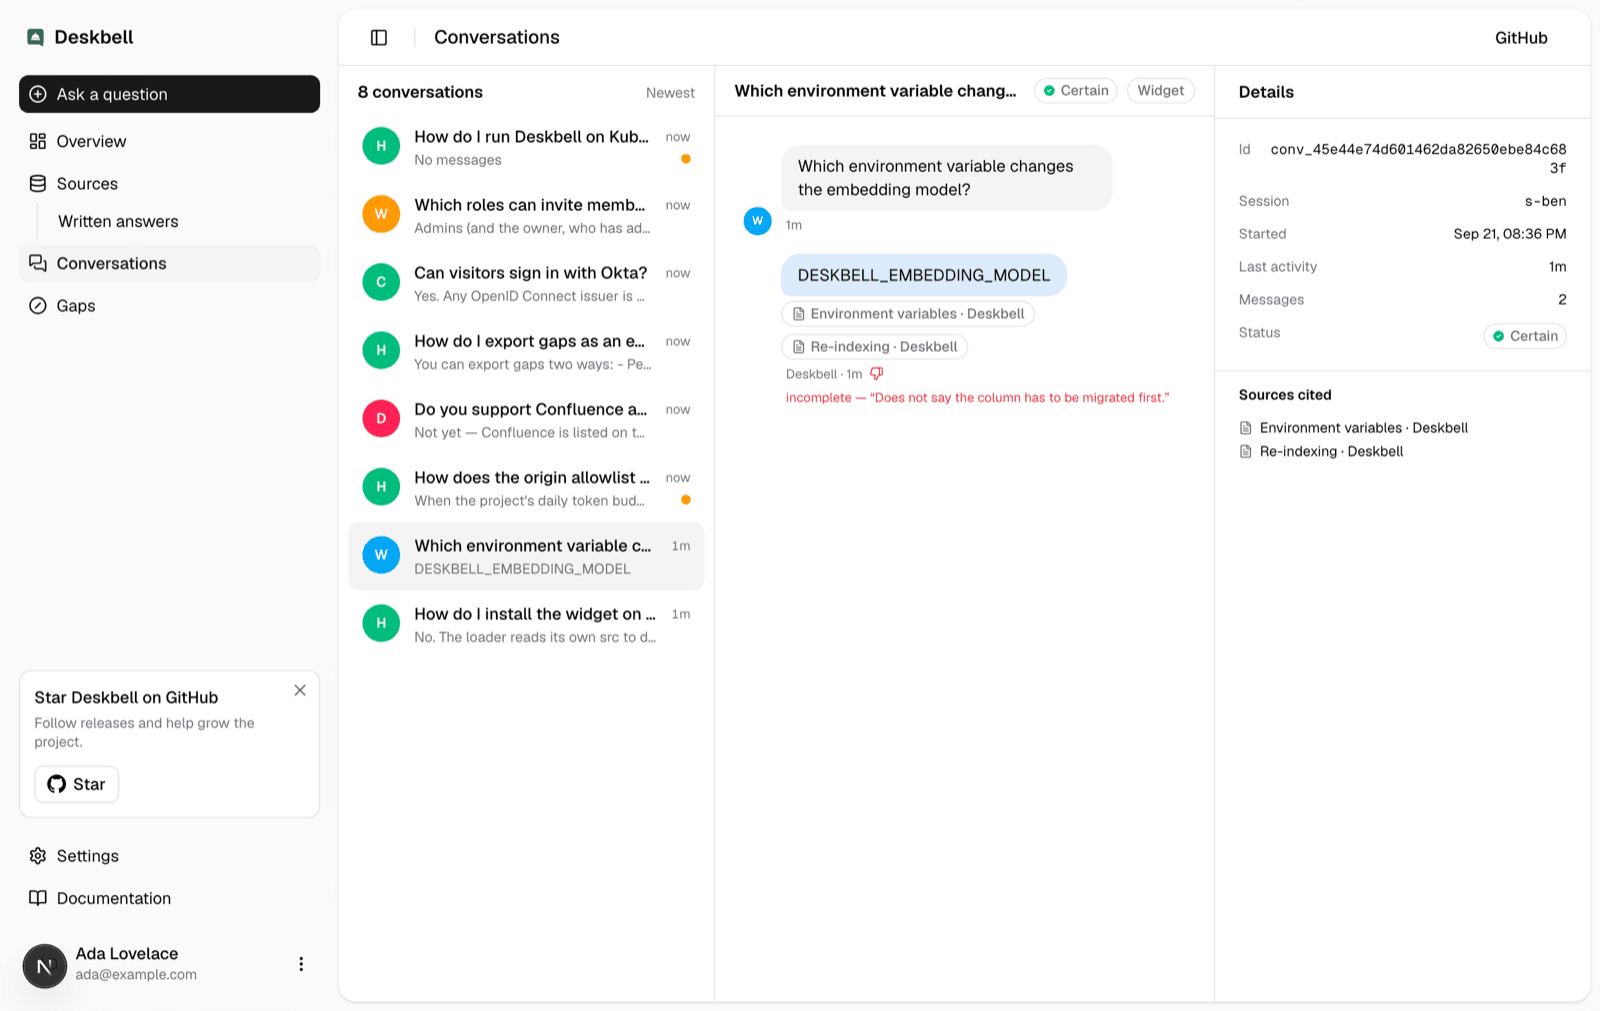Screen dimensions: 1600x1011
Task: Open the Documentation link
Action: click(170, 898)
